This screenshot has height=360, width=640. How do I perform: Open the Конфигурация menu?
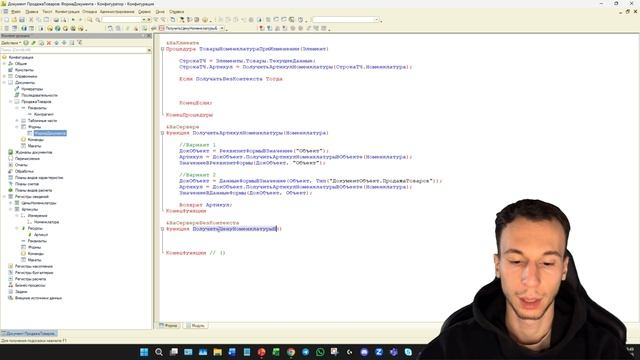click(x=67, y=12)
